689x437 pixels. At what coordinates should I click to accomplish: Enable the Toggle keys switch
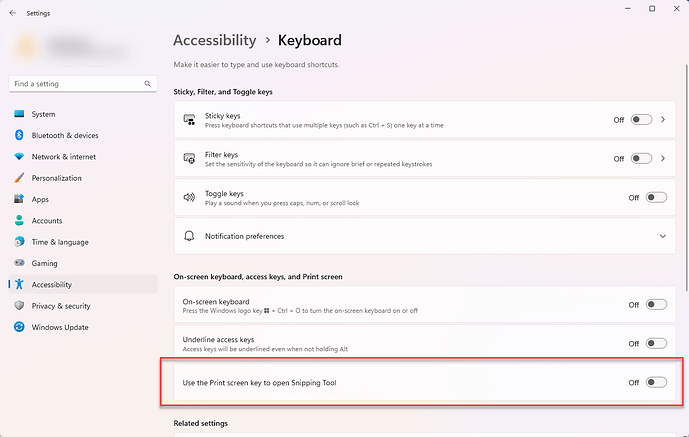click(655, 198)
